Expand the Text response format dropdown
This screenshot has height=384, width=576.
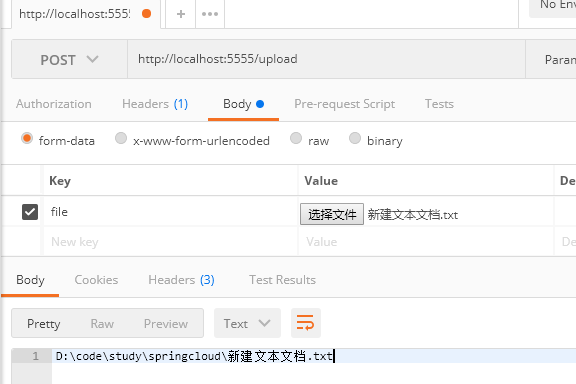pyautogui.click(x=247, y=323)
